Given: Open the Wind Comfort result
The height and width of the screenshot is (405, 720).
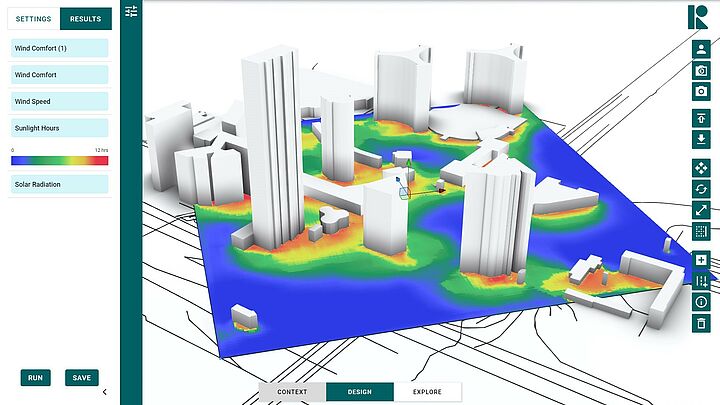Looking at the screenshot, I should click(60, 75).
